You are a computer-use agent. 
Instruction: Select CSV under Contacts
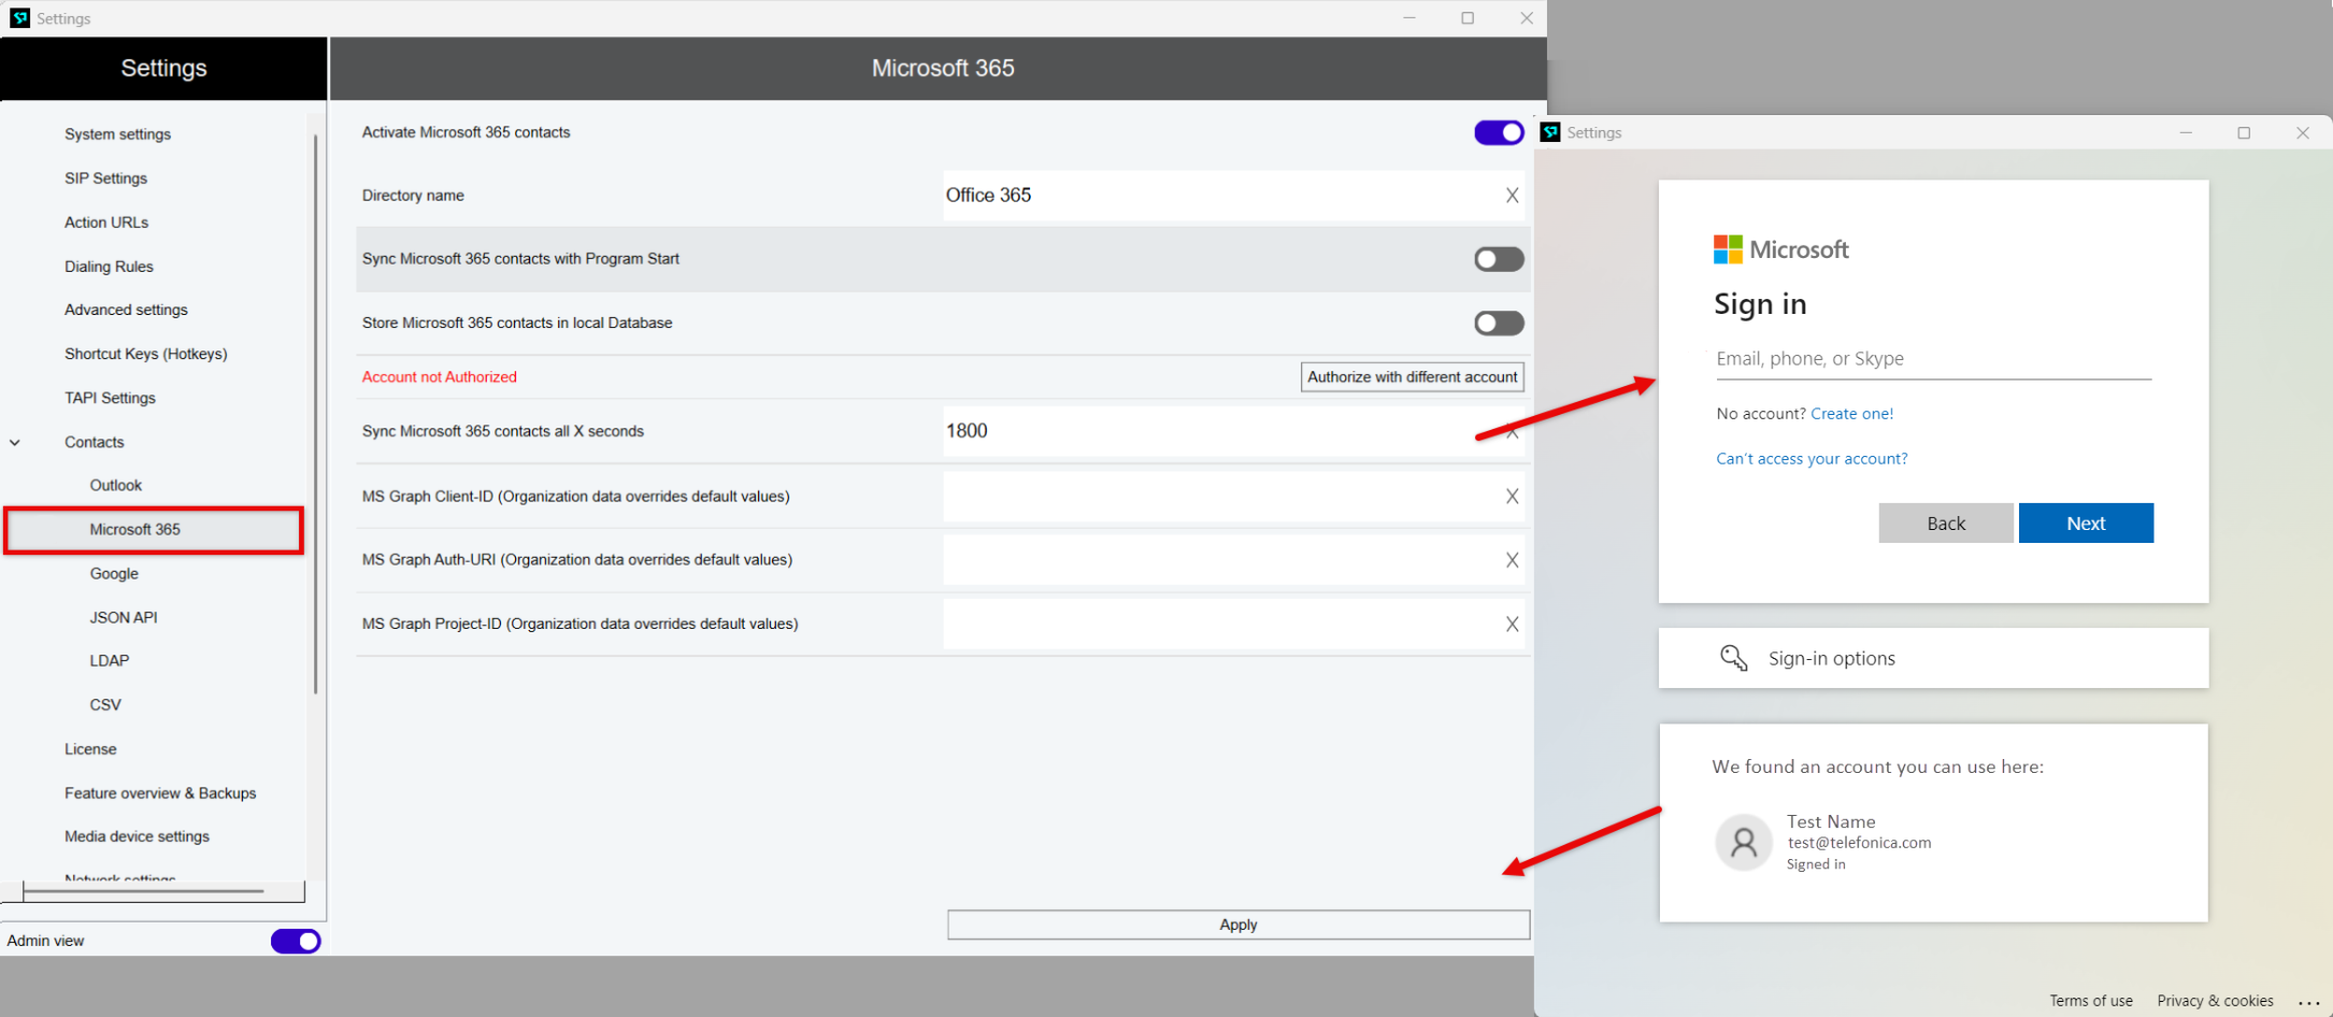pyautogui.click(x=105, y=705)
